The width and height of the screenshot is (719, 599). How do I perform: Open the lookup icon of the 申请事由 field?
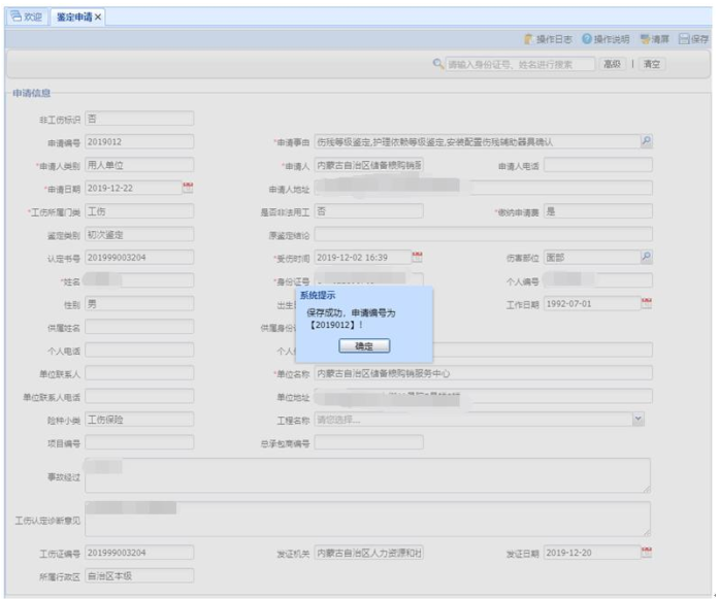pyautogui.click(x=646, y=141)
